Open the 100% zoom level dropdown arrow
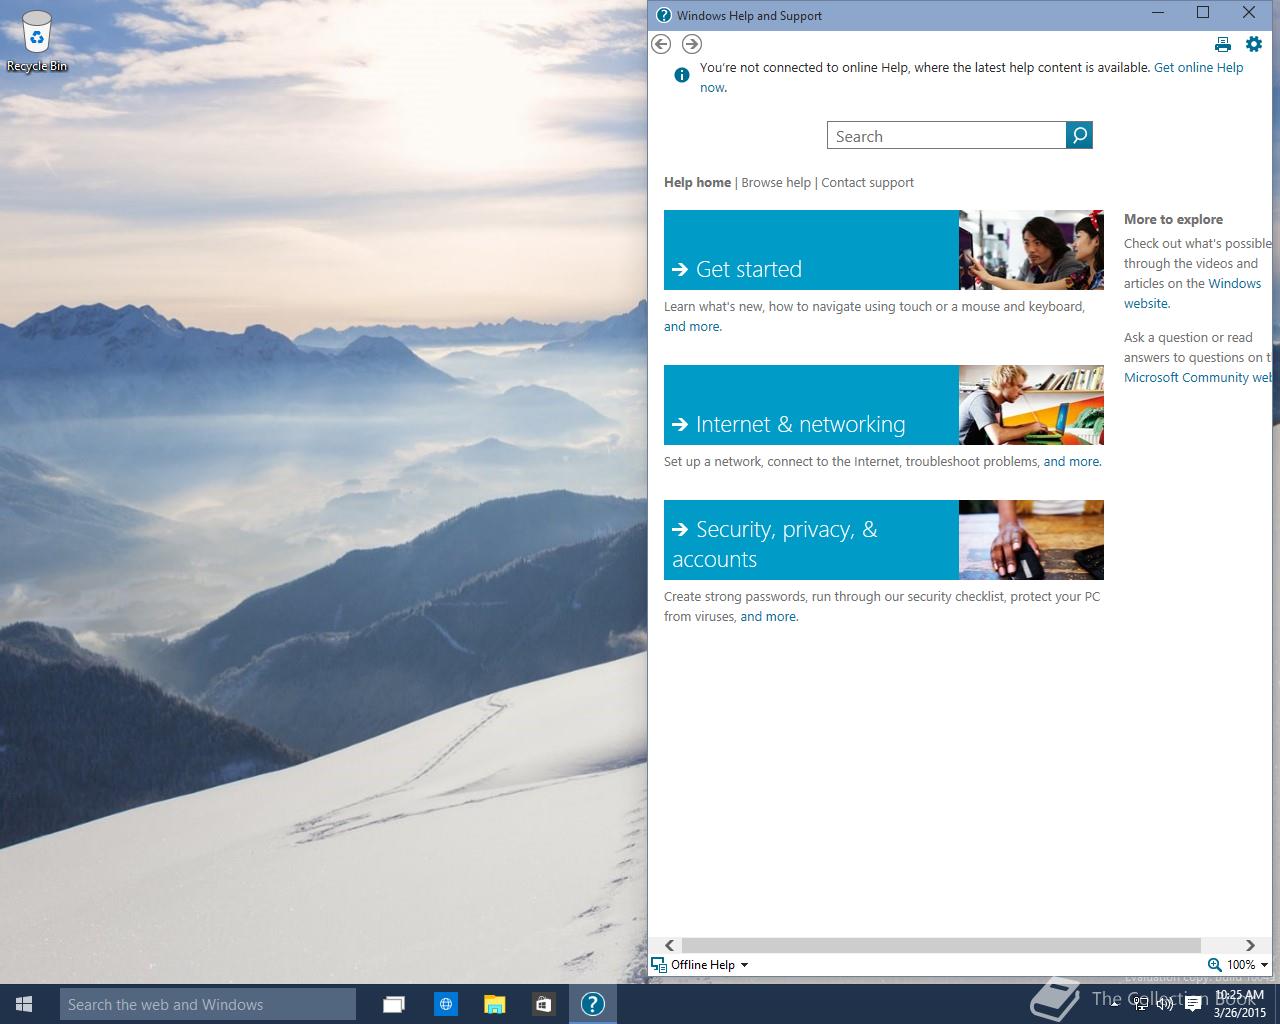The height and width of the screenshot is (1024, 1280). click(1264, 965)
